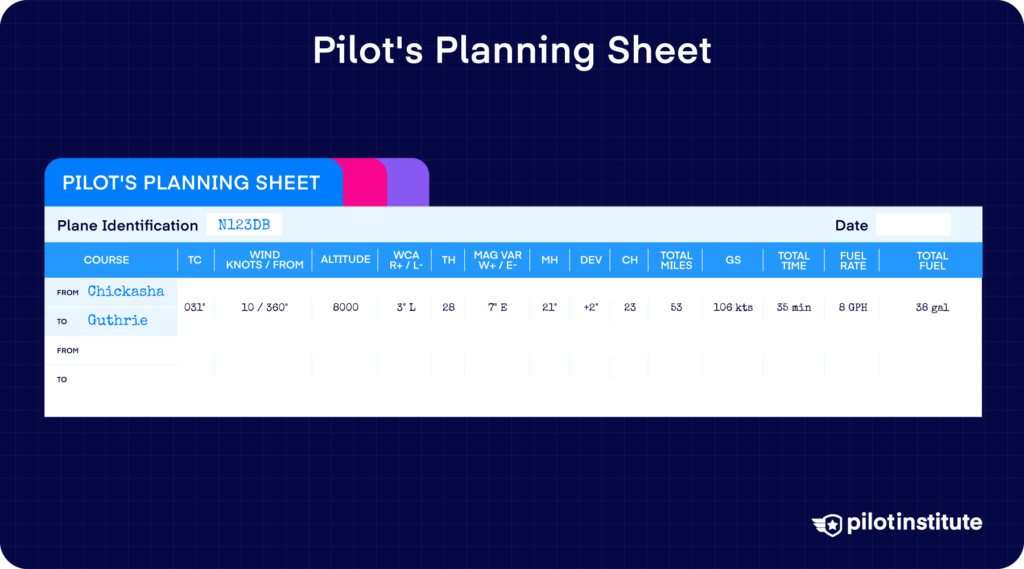Click the pilotinstitute shield logo icon

827,525
